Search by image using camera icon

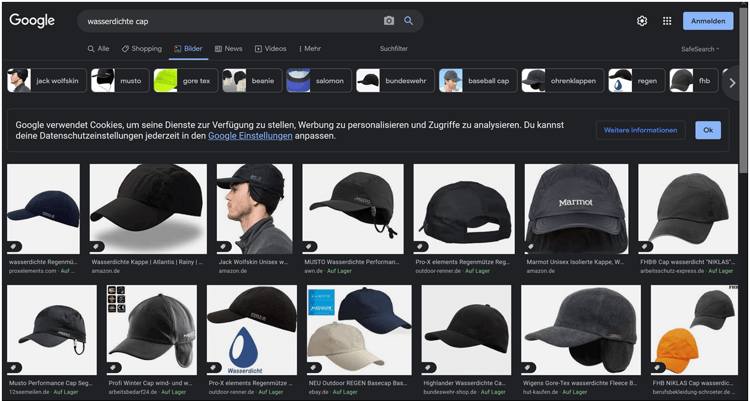point(389,21)
